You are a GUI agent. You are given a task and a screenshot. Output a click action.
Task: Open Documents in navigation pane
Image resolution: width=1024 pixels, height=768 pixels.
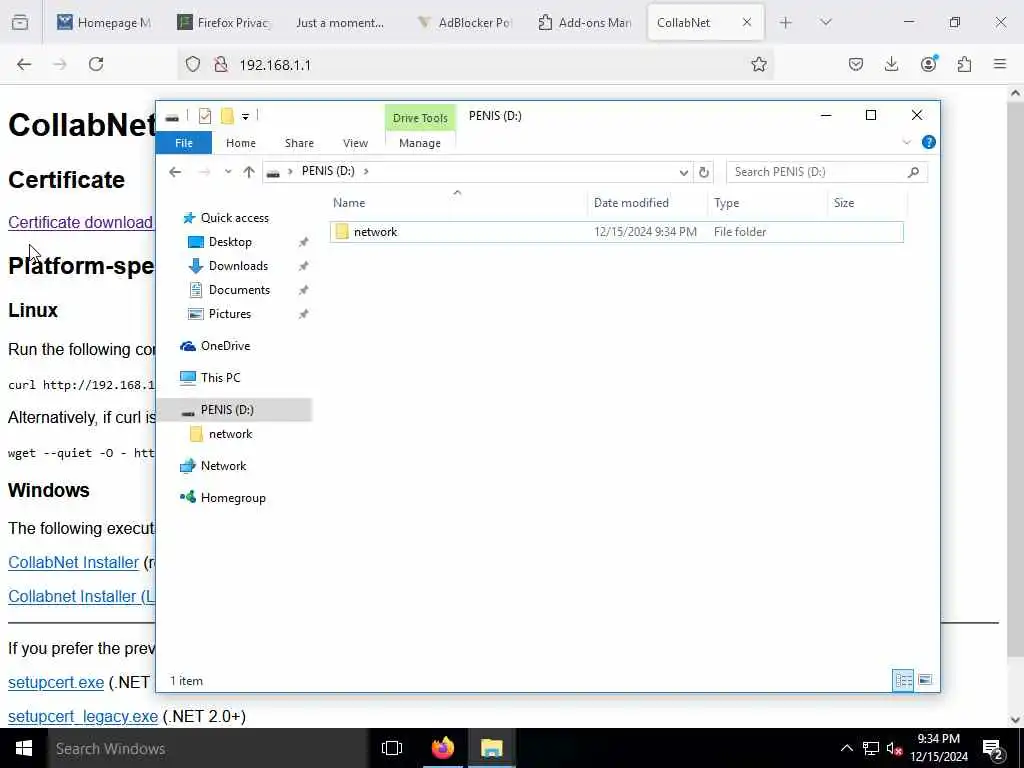point(239,290)
